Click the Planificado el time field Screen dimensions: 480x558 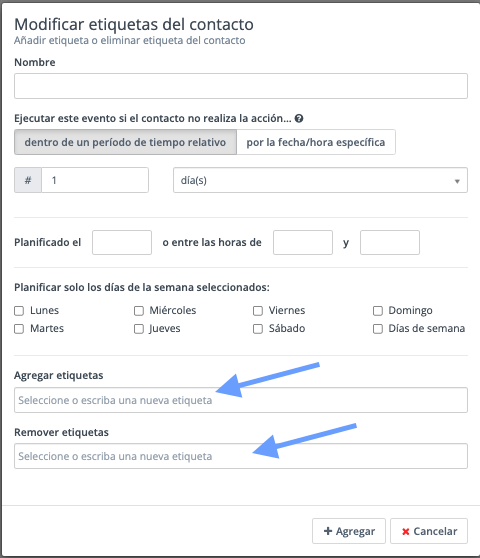coord(122,242)
